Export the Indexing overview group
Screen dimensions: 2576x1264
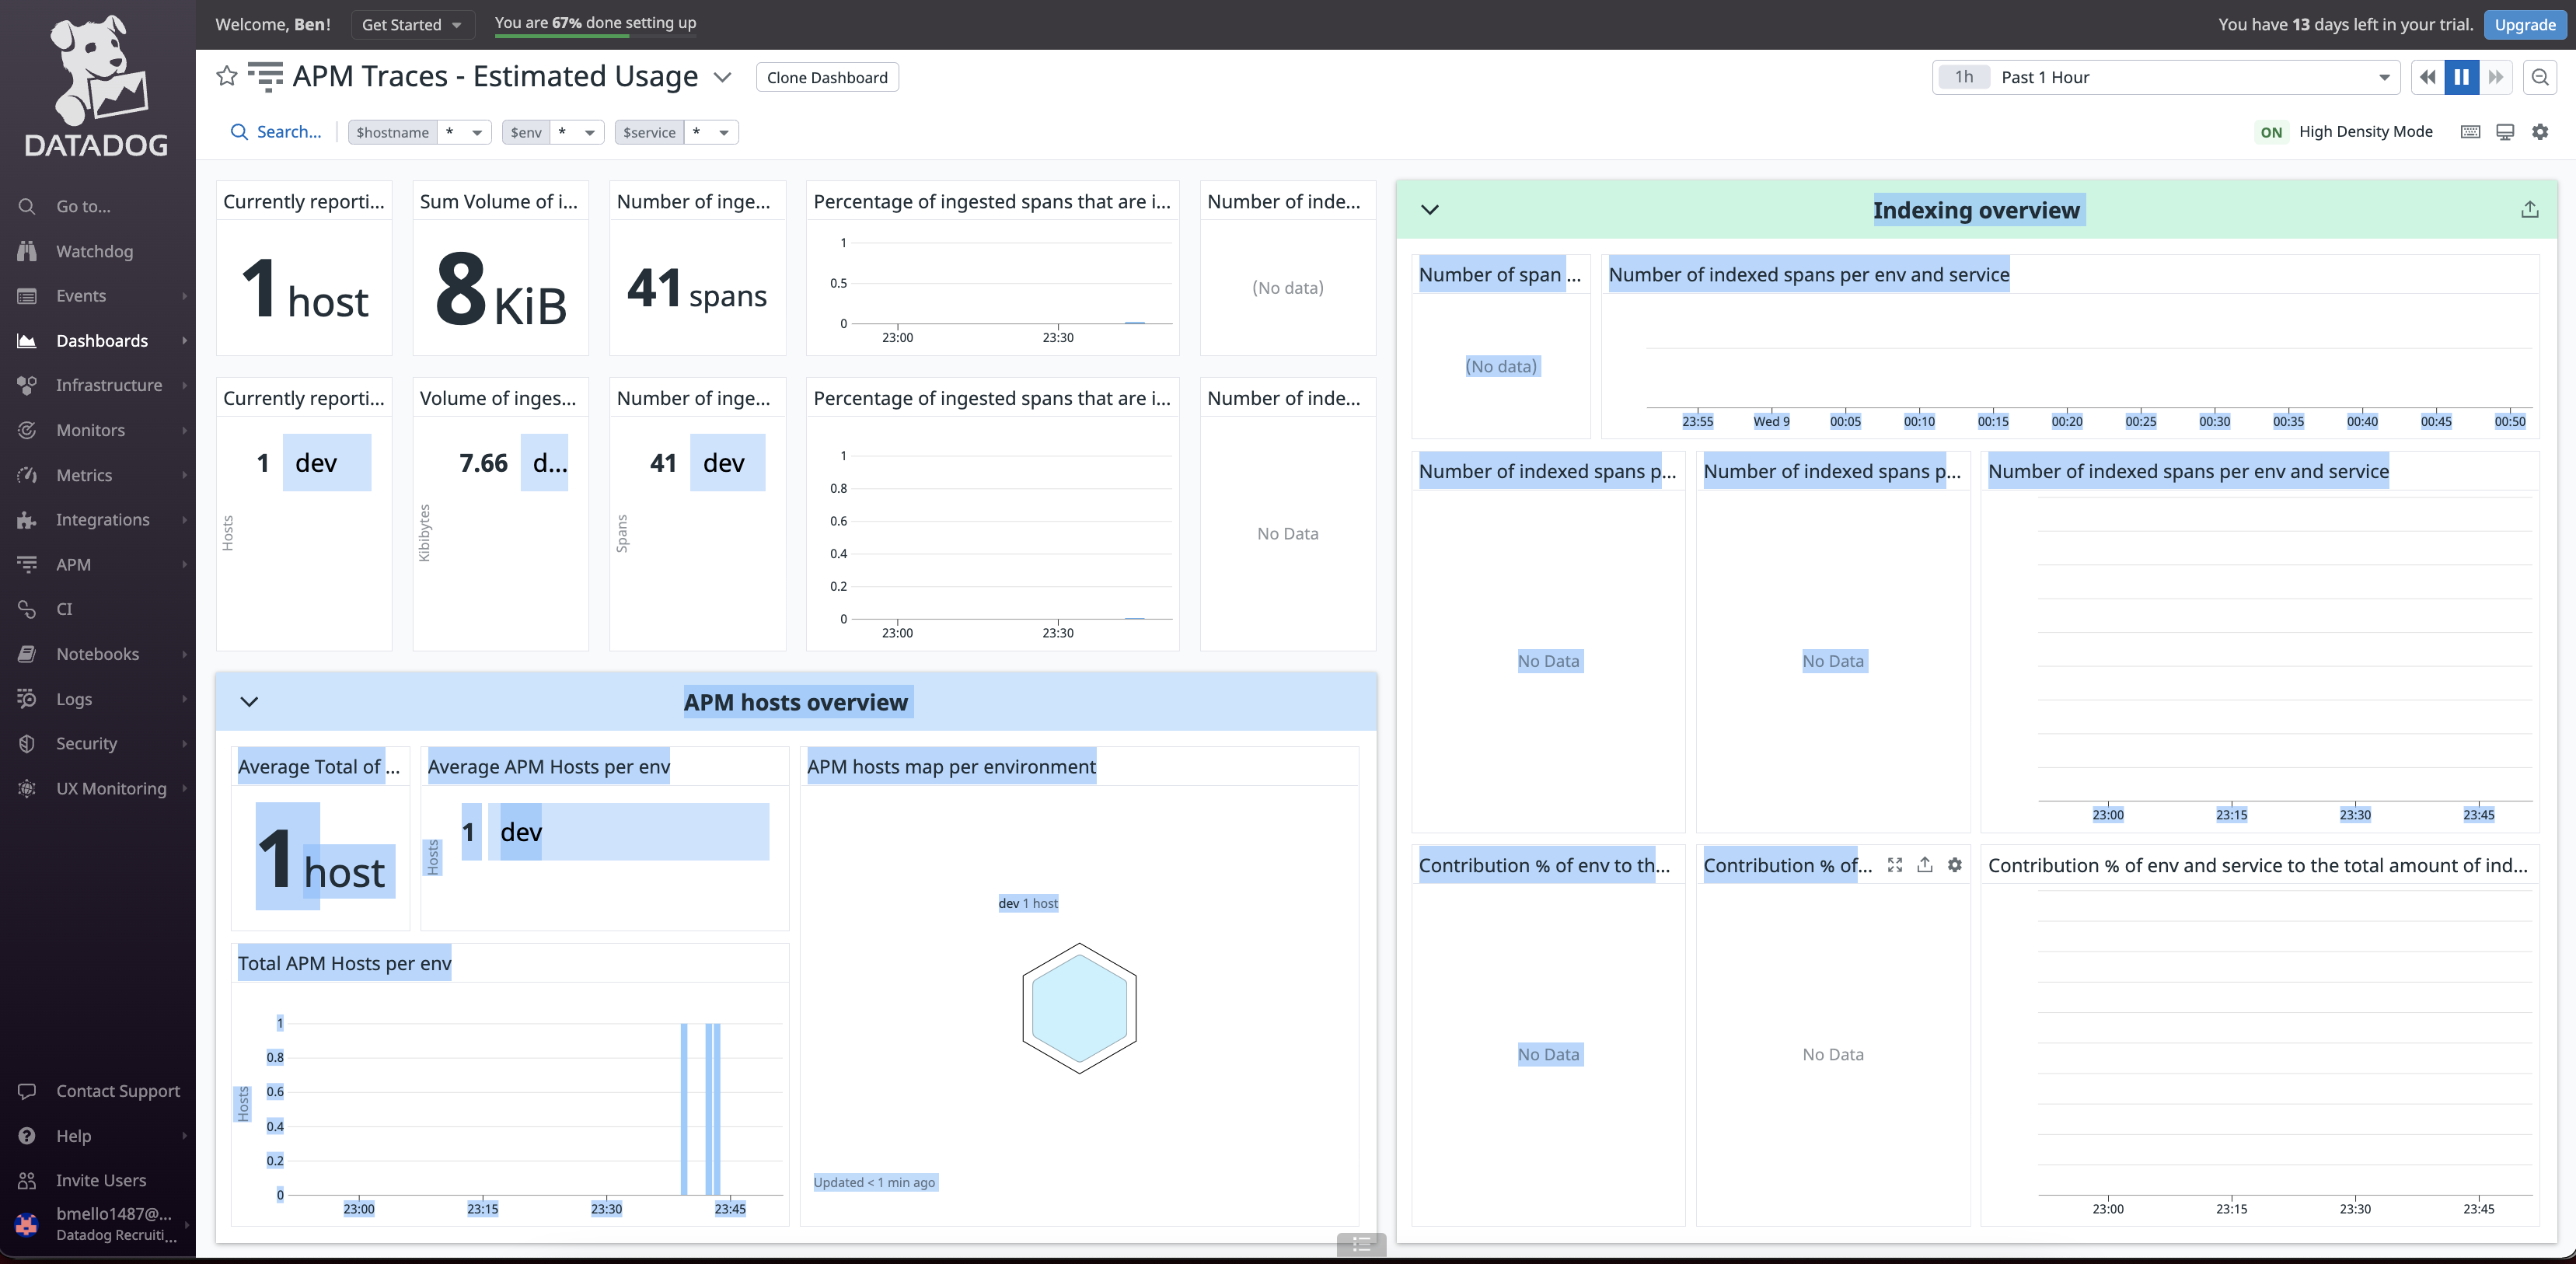click(2529, 209)
